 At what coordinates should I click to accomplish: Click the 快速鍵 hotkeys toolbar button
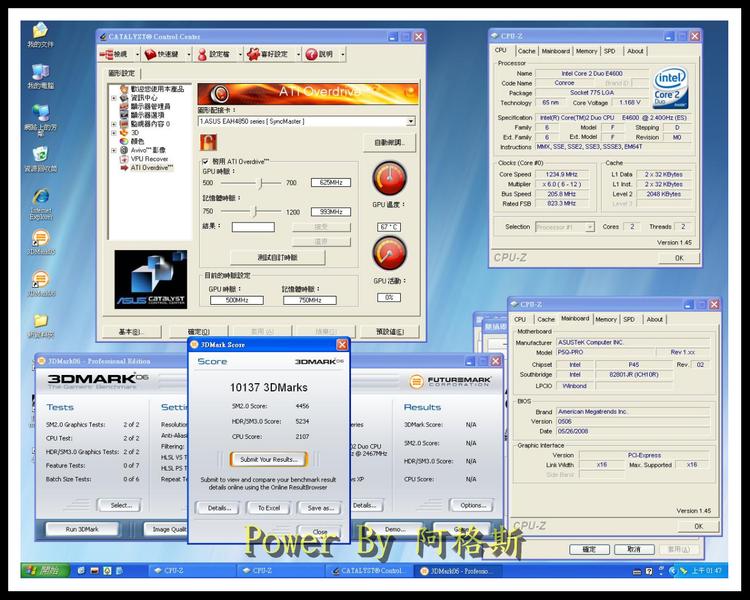tap(163, 54)
